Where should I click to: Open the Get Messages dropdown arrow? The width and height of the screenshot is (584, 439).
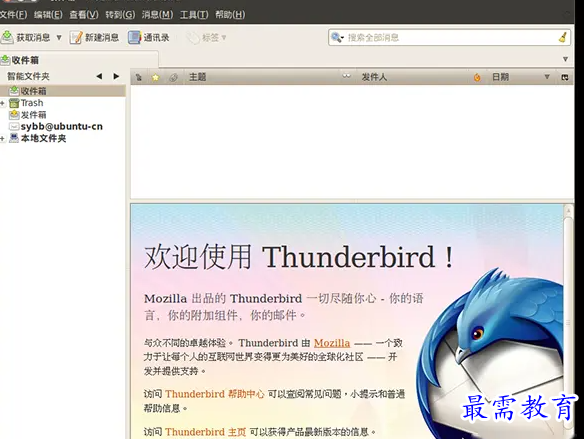click(x=59, y=38)
